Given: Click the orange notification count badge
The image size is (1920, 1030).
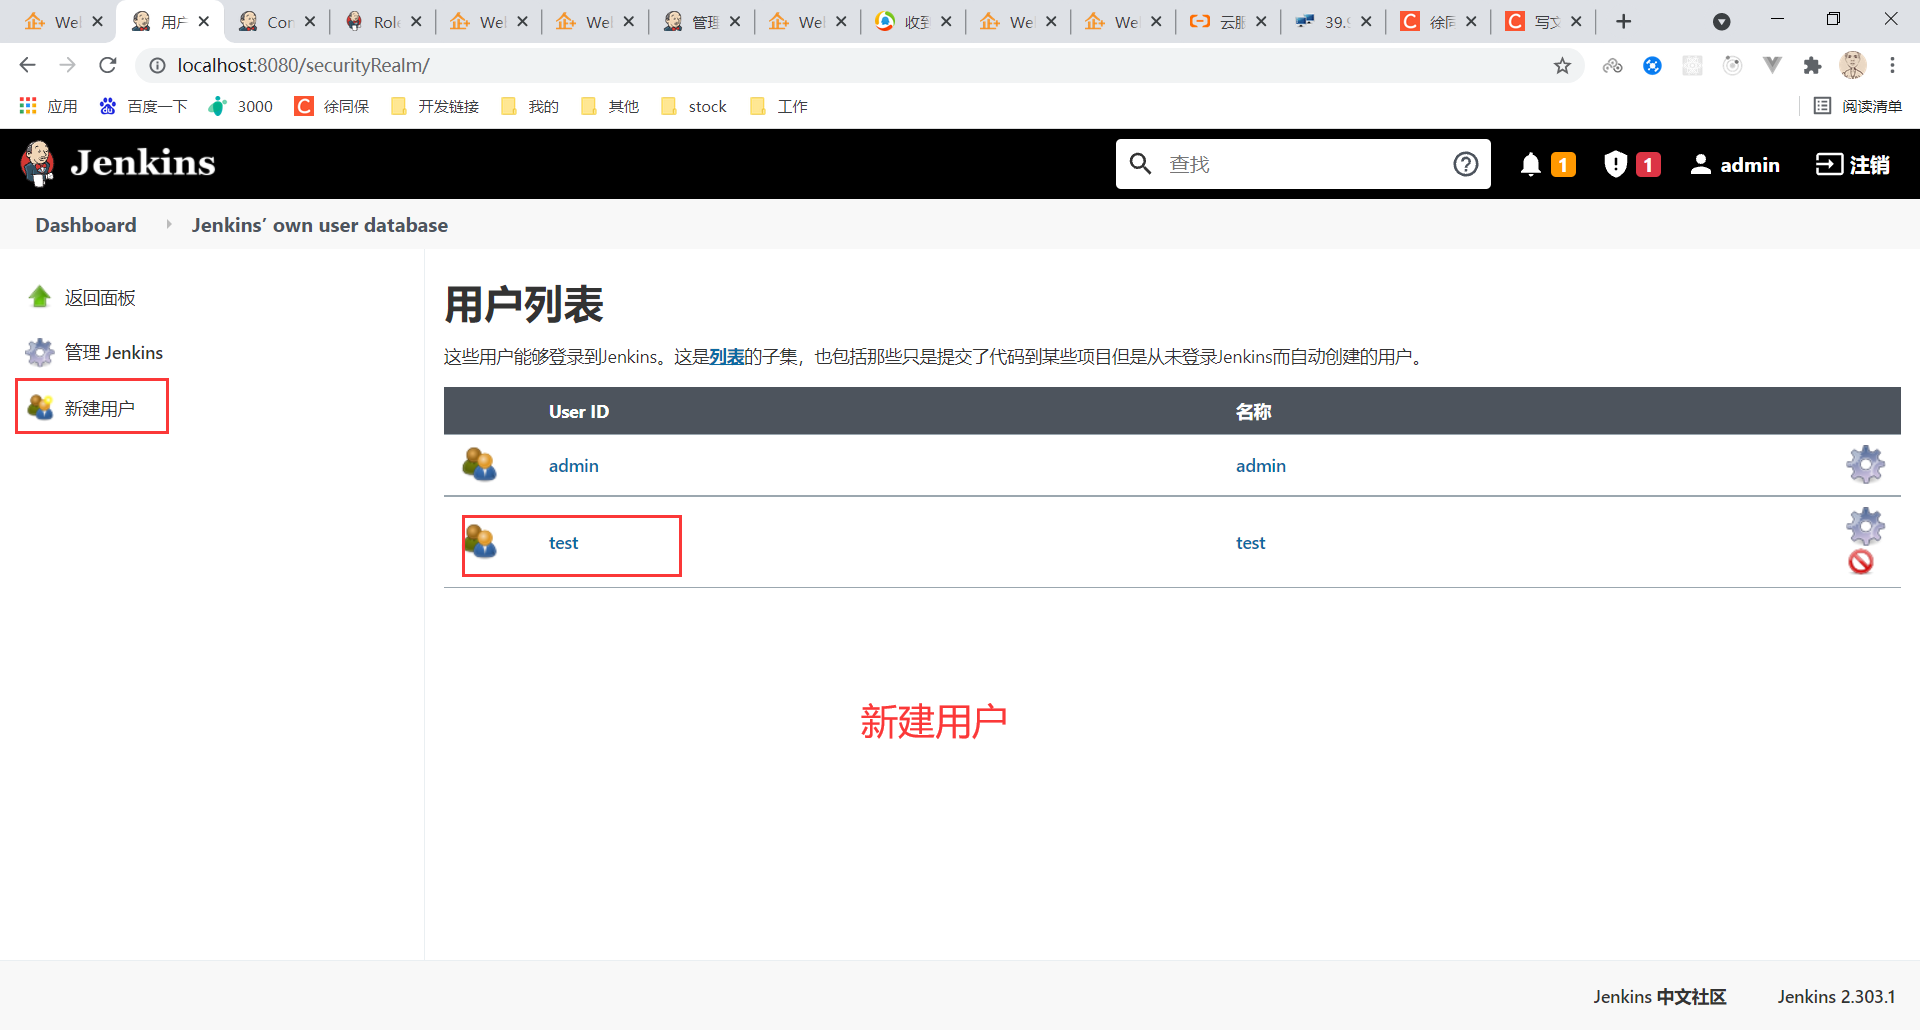Looking at the screenshot, I should 1563,164.
